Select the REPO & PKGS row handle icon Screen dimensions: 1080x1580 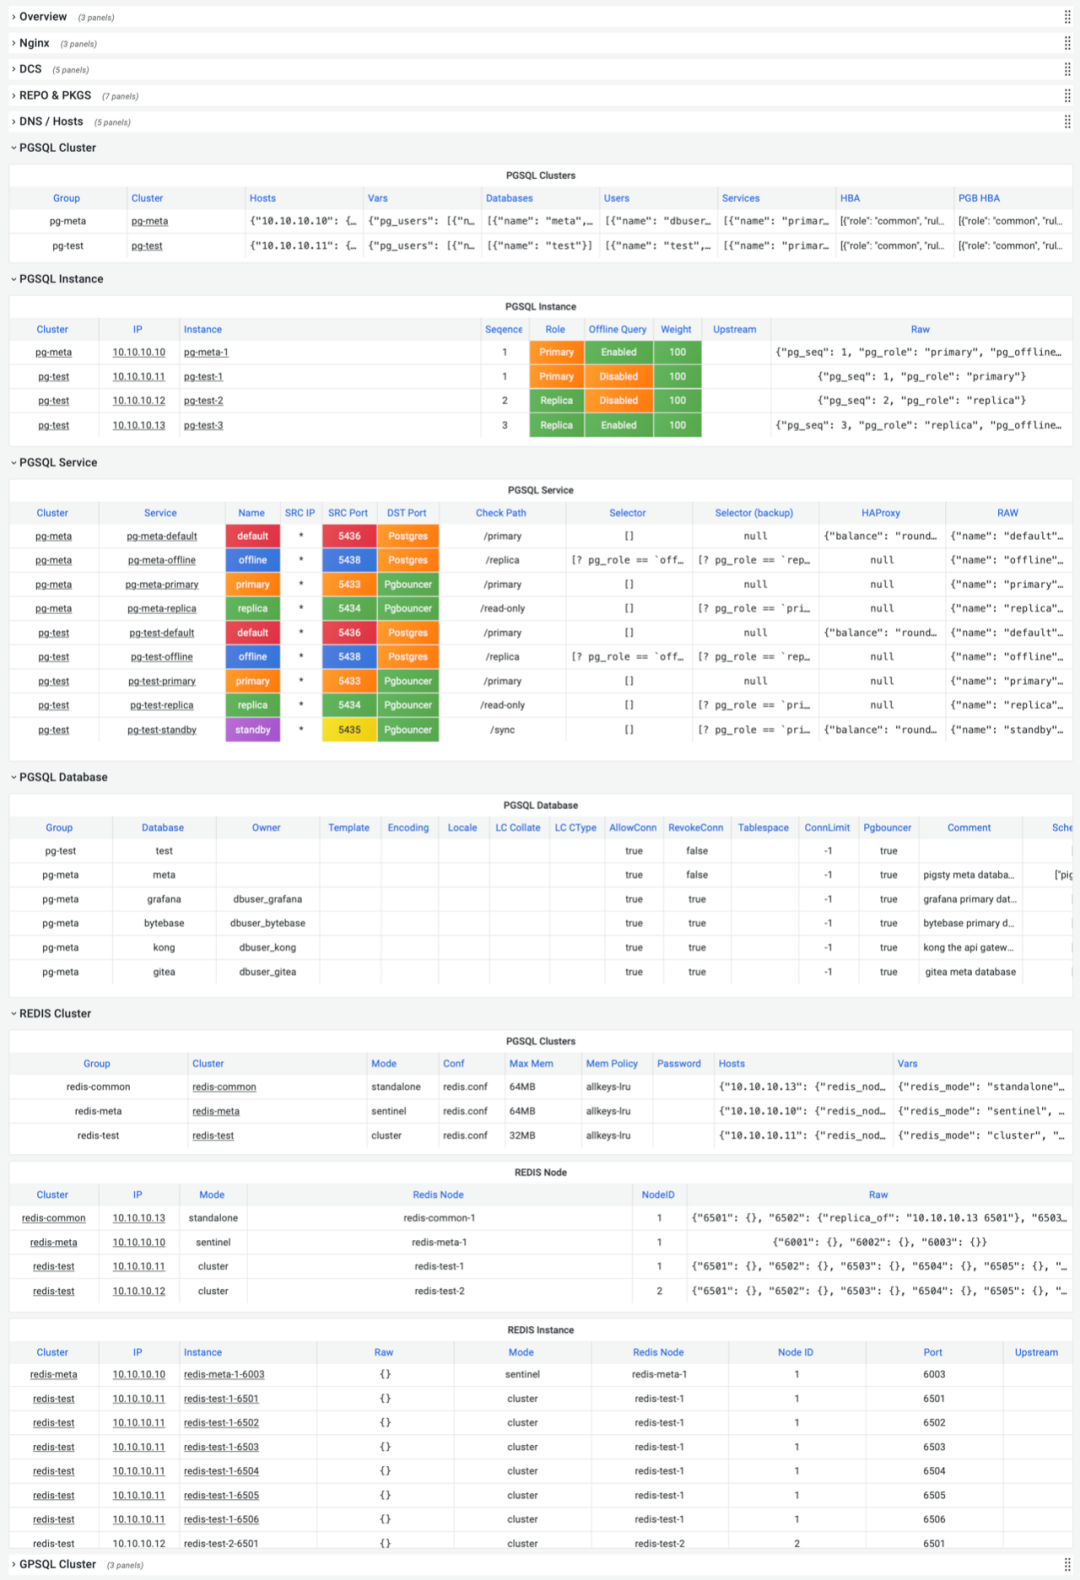tap(1067, 96)
